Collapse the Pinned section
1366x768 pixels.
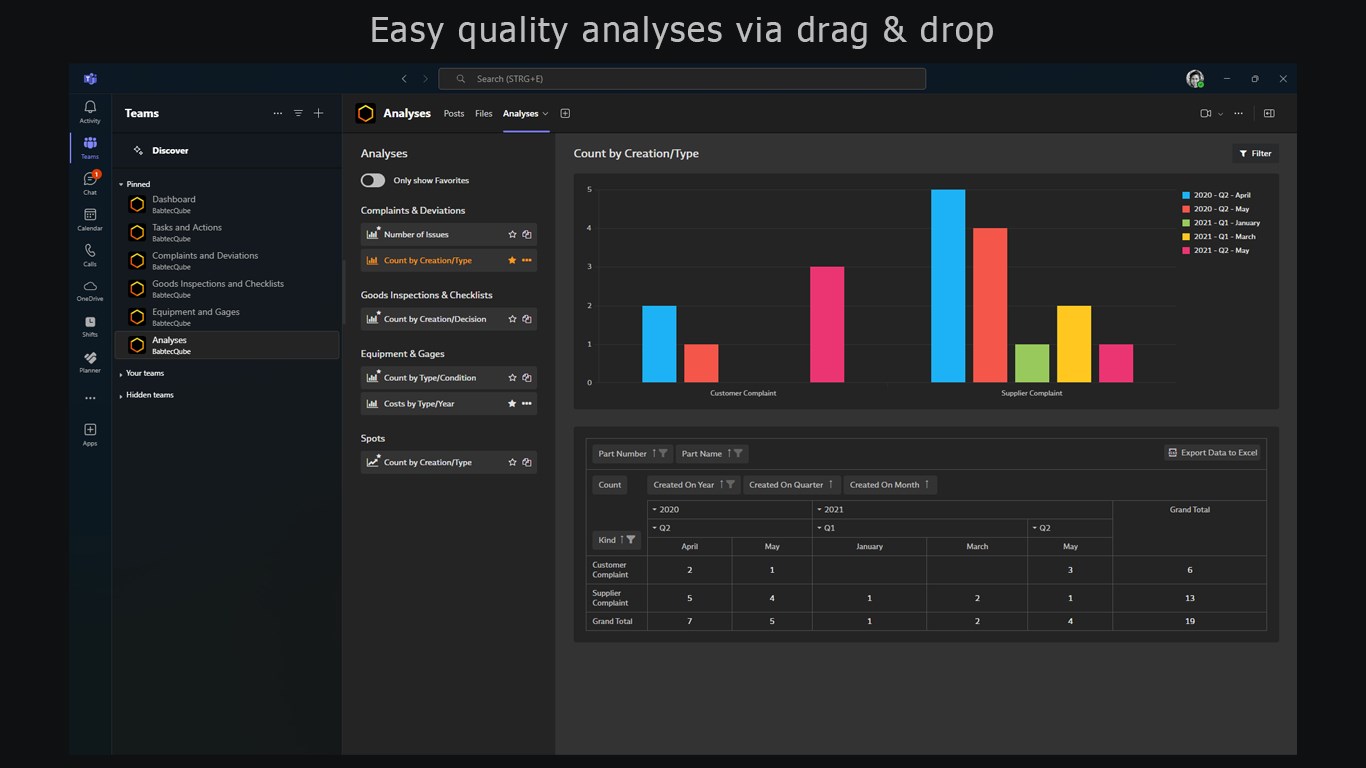coord(122,185)
